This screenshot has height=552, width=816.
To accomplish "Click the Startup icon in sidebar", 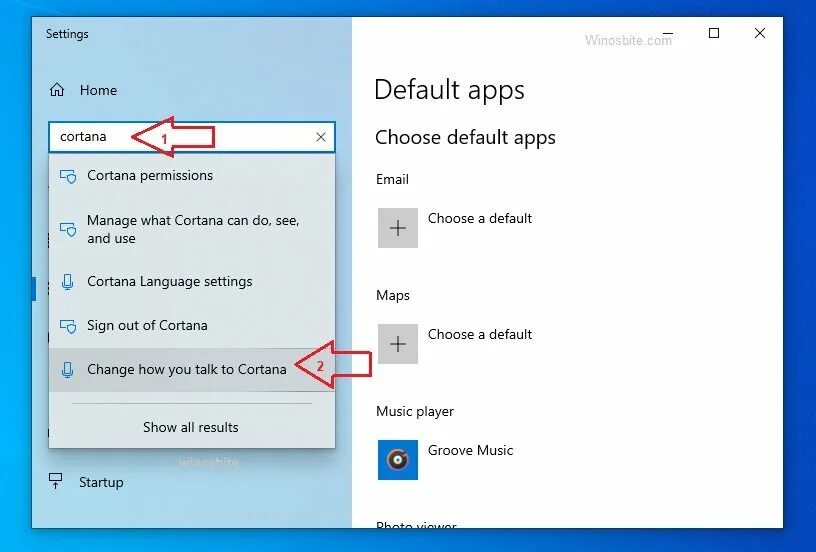I will (x=56, y=481).
